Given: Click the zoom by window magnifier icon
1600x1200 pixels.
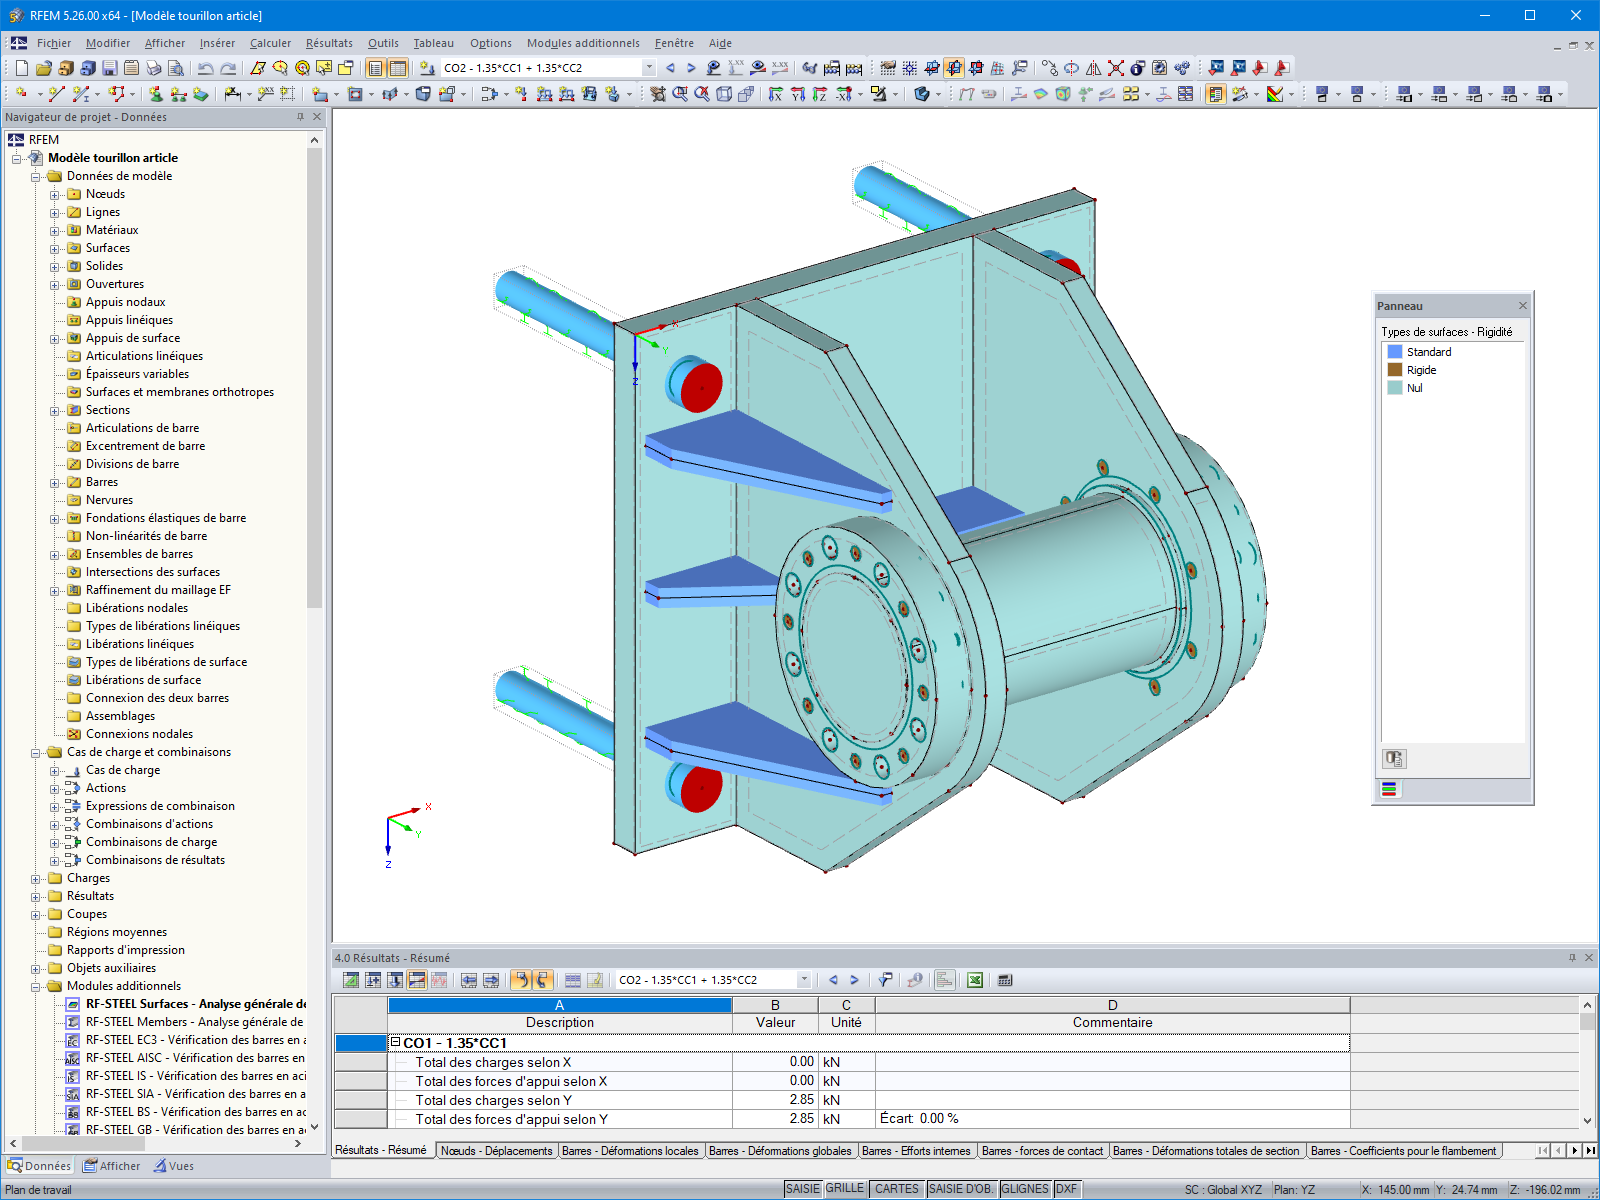Looking at the screenshot, I should pyautogui.click(x=679, y=95).
